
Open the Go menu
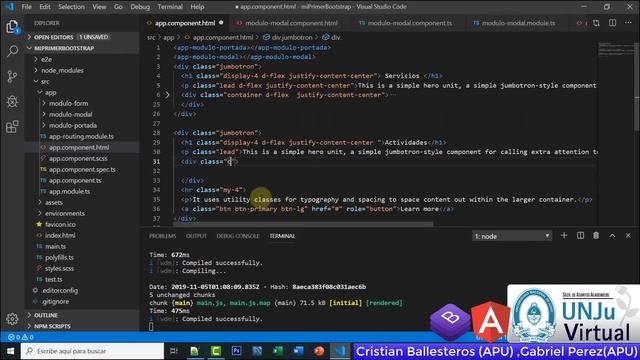coord(118,7)
